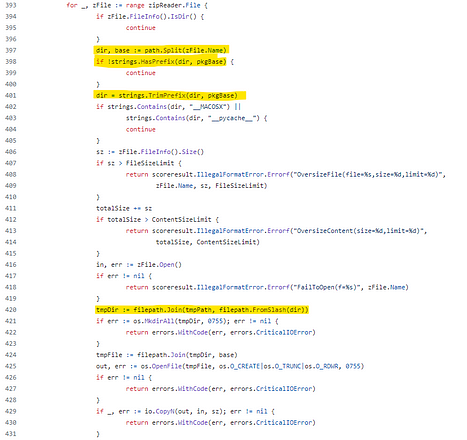This screenshot has width=467, height=440.
Task: Click the highlighted 'dir, base := path.Split(zFile.Name)' line
Action: pyautogui.click(x=161, y=50)
